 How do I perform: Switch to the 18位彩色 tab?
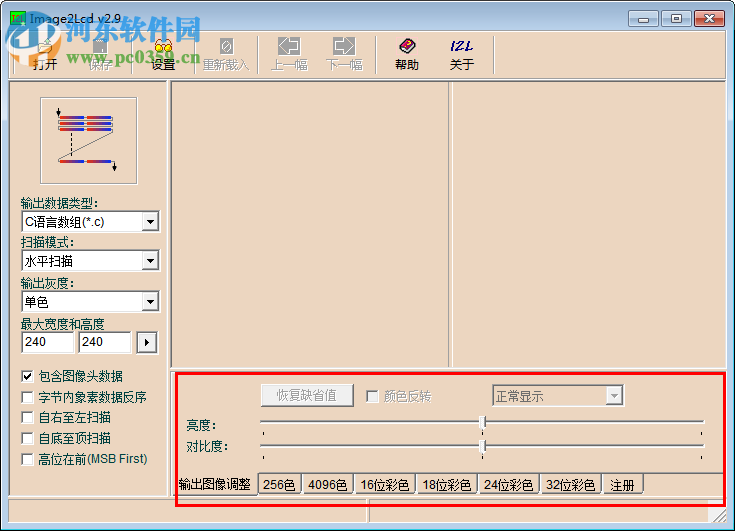click(x=447, y=485)
